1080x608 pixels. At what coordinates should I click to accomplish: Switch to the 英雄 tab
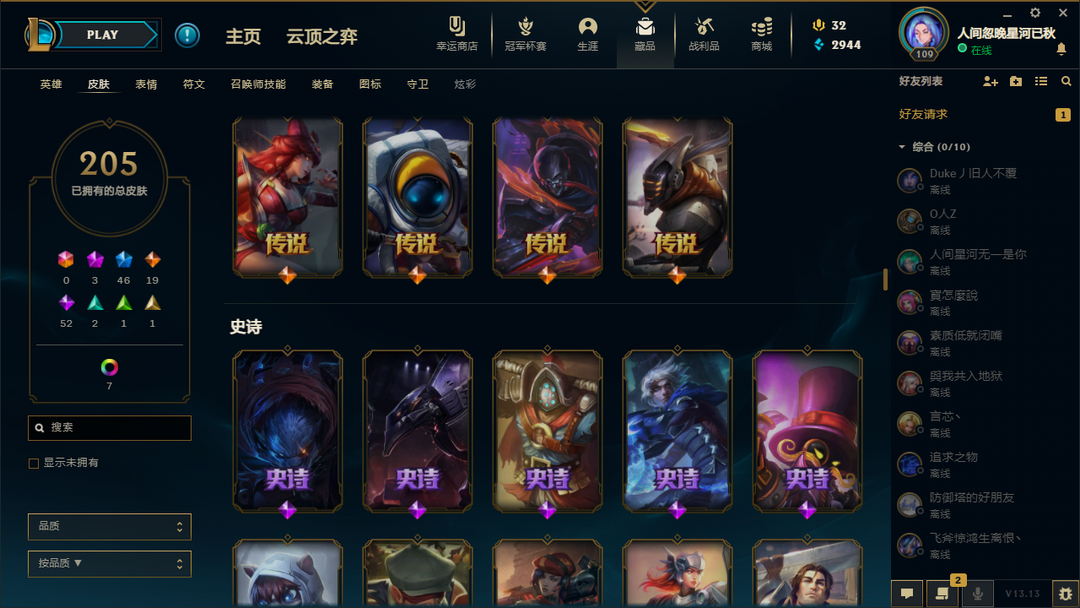tap(51, 84)
